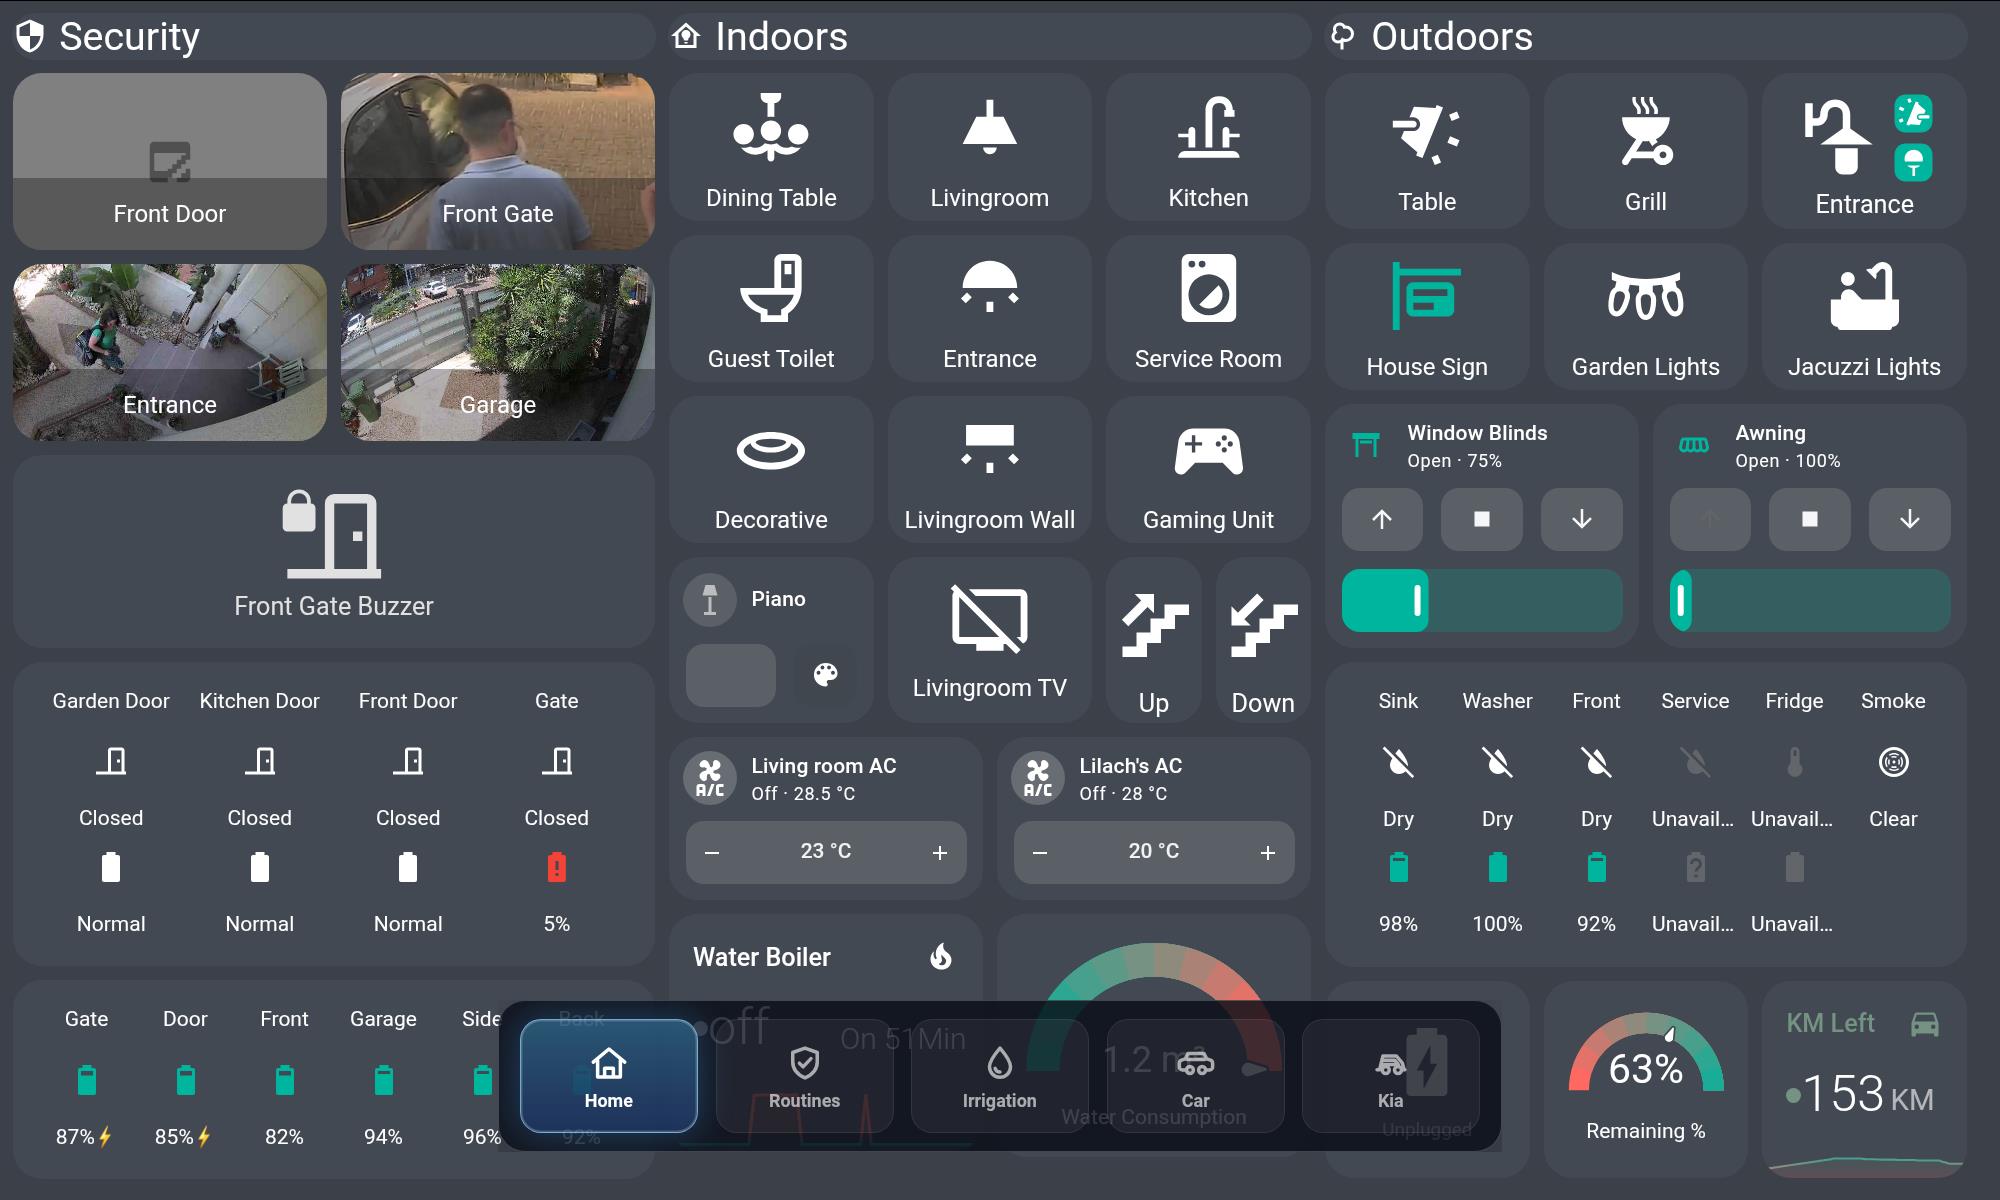
Task: Adjust the Piano lamp brightness slider
Action: pyautogui.click(x=731, y=675)
